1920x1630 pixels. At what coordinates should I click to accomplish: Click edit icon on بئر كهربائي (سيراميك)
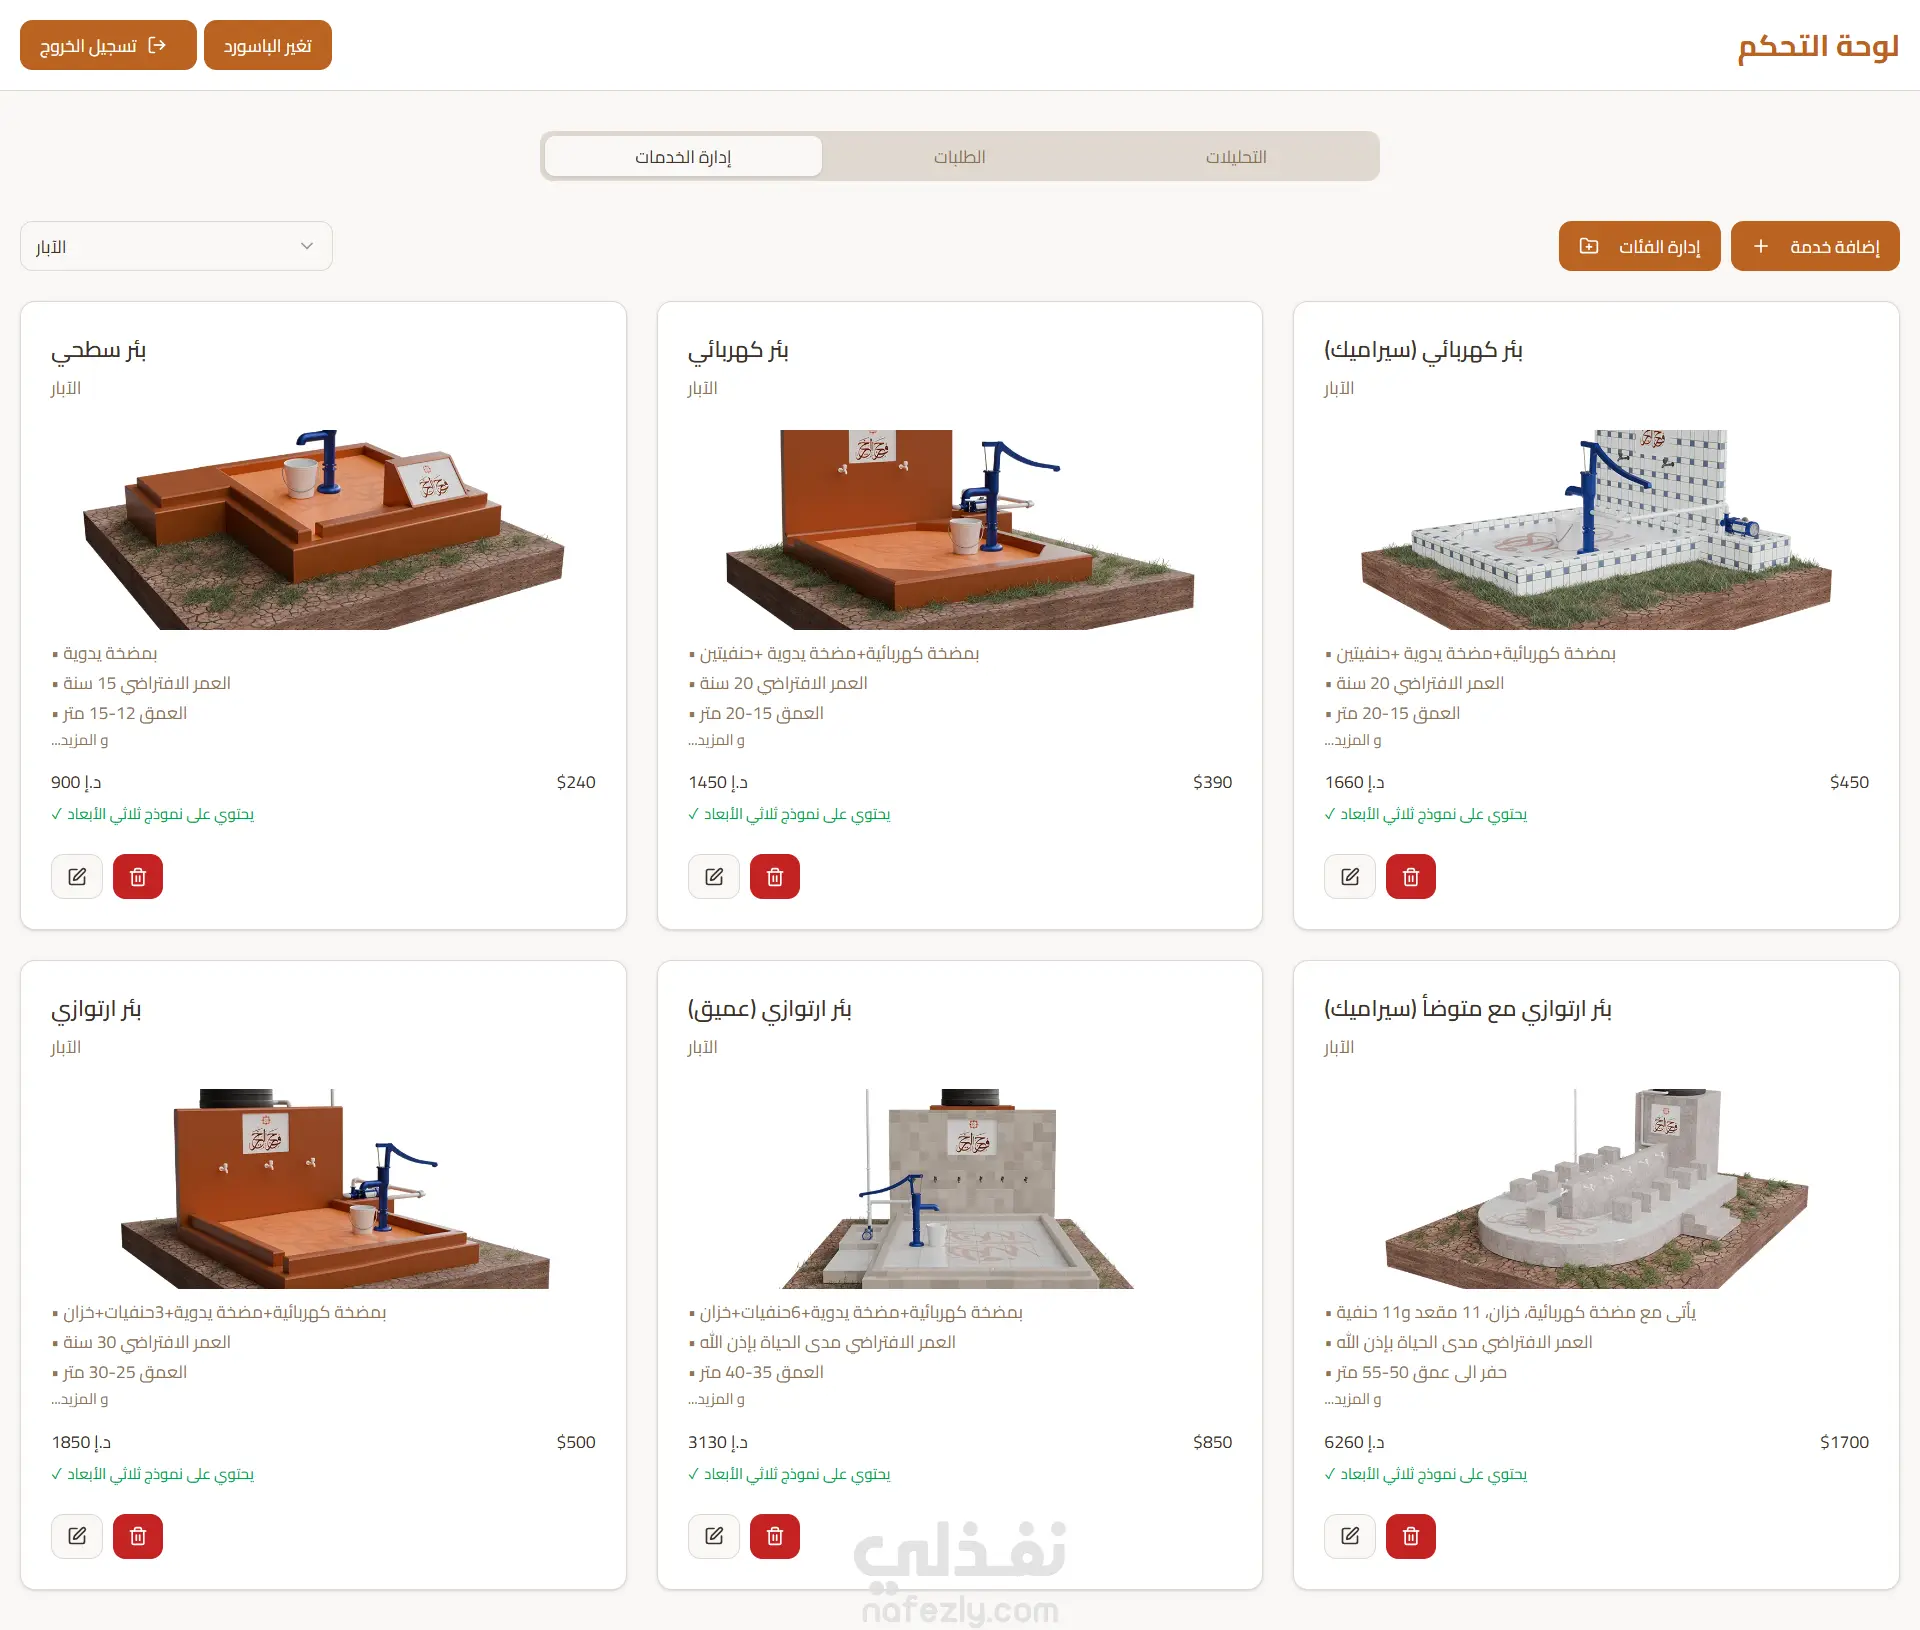1350,877
